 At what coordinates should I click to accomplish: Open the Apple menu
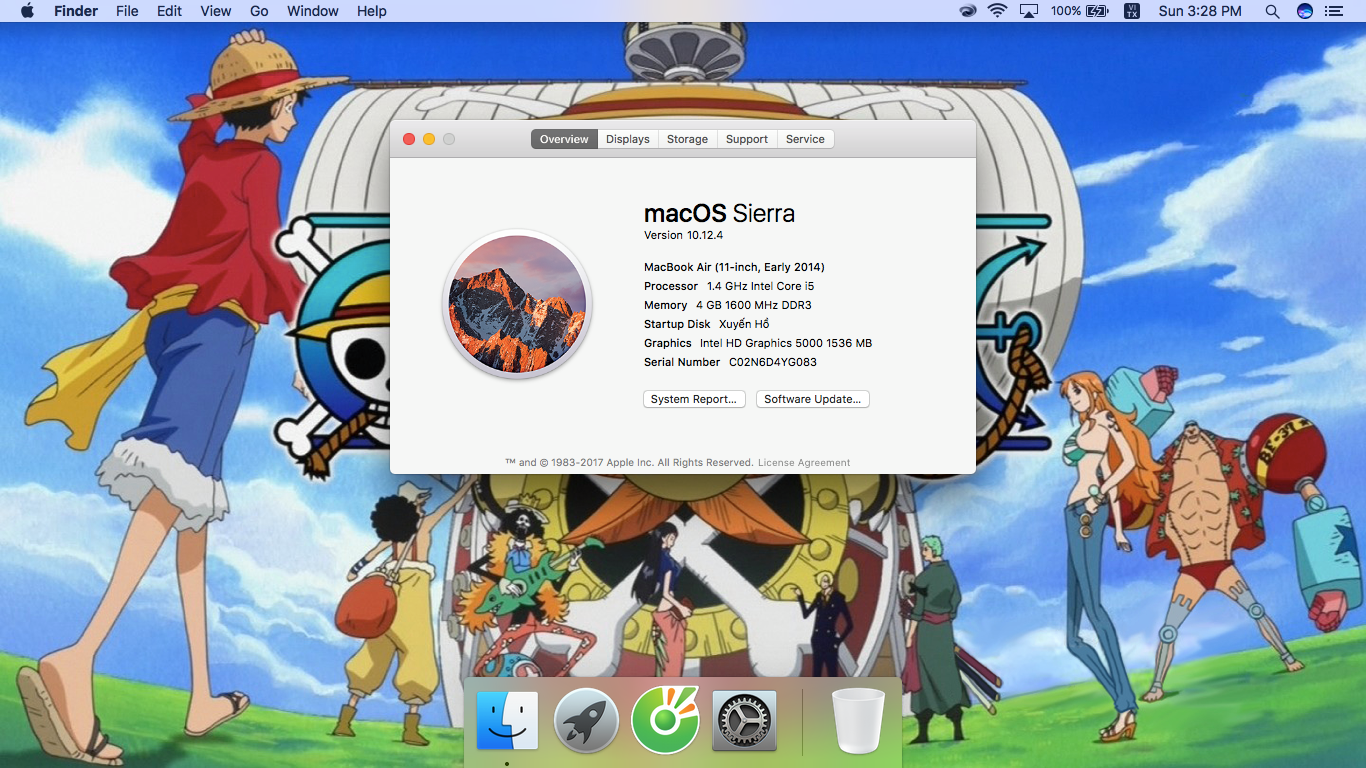coord(27,11)
